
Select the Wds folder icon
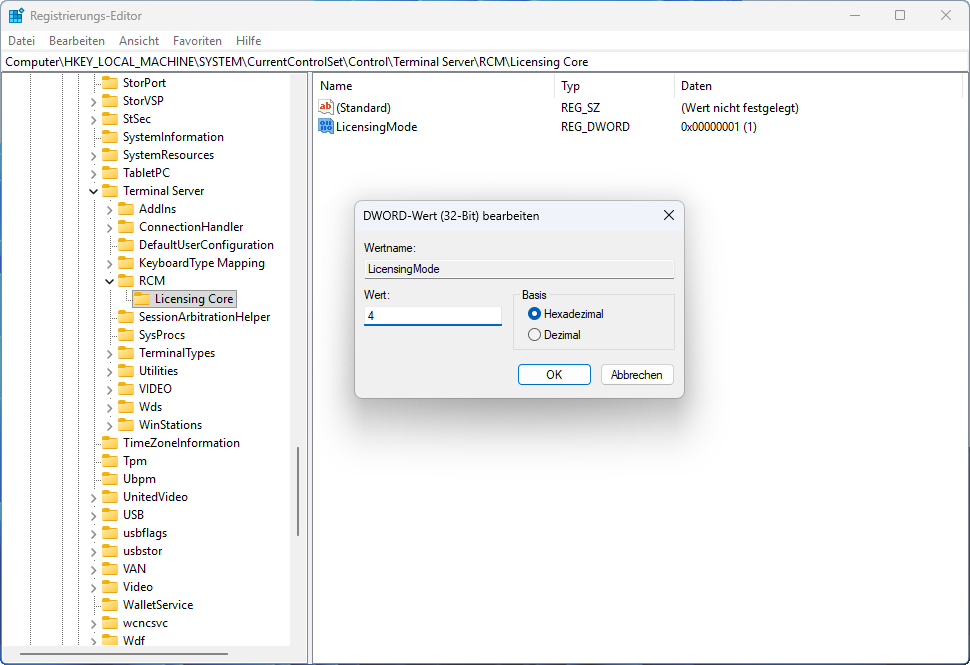(126, 406)
